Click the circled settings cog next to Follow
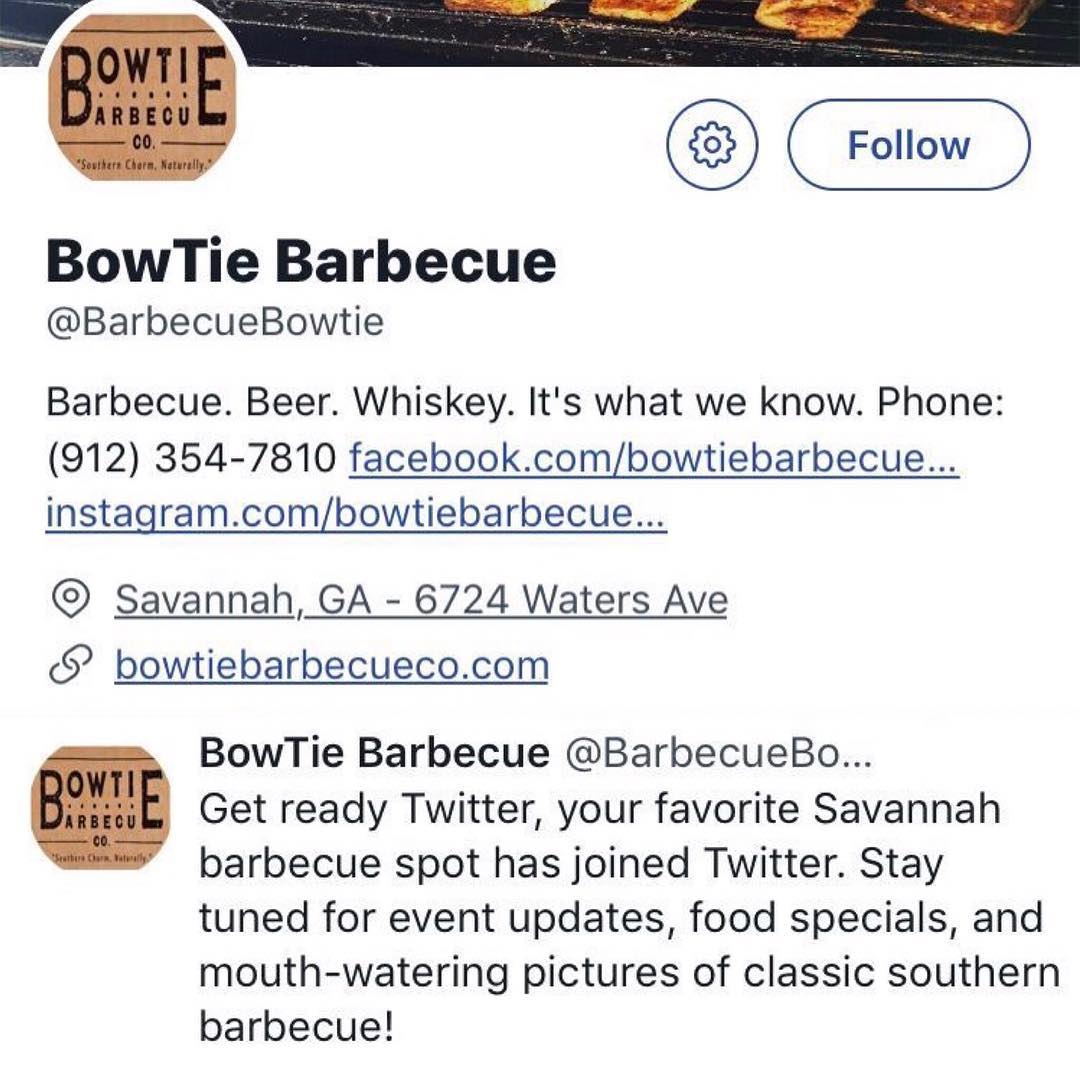This screenshot has width=1080, height=1080. 713,144
